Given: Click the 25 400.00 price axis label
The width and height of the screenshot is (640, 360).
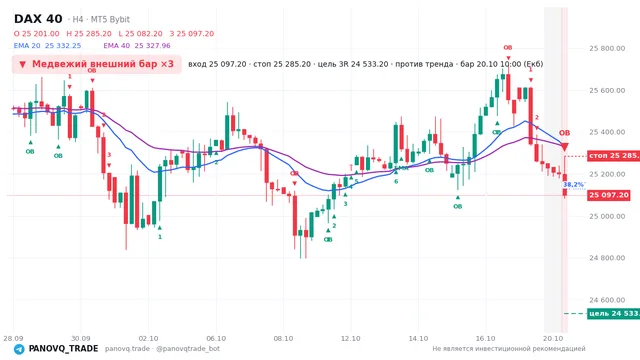Looking at the screenshot, I should coord(607,132).
